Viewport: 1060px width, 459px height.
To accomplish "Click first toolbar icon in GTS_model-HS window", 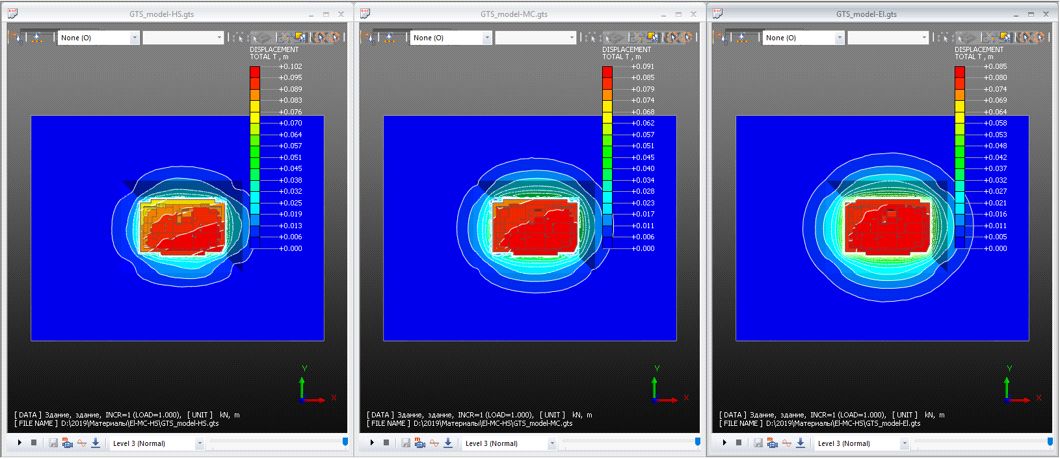I will tap(17, 37).
